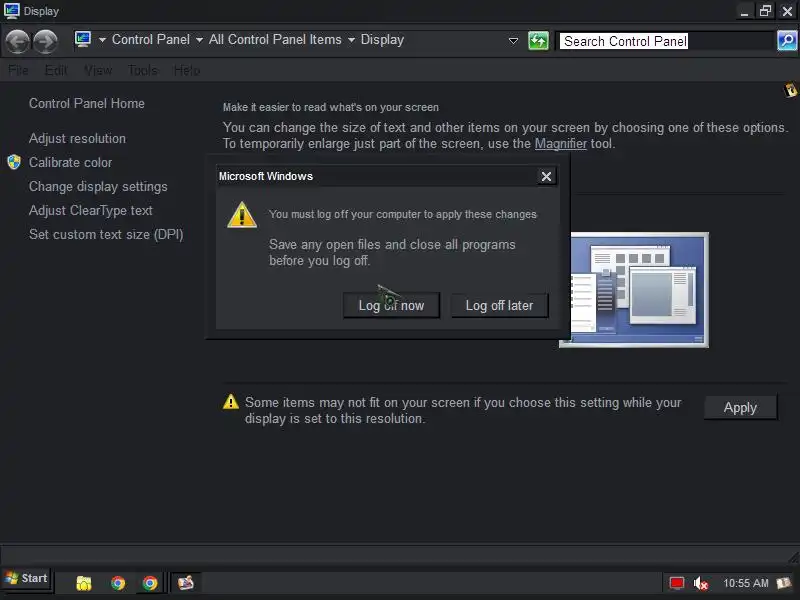Click the red tray icon
The height and width of the screenshot is (600, 800).
tap(677, 583)
